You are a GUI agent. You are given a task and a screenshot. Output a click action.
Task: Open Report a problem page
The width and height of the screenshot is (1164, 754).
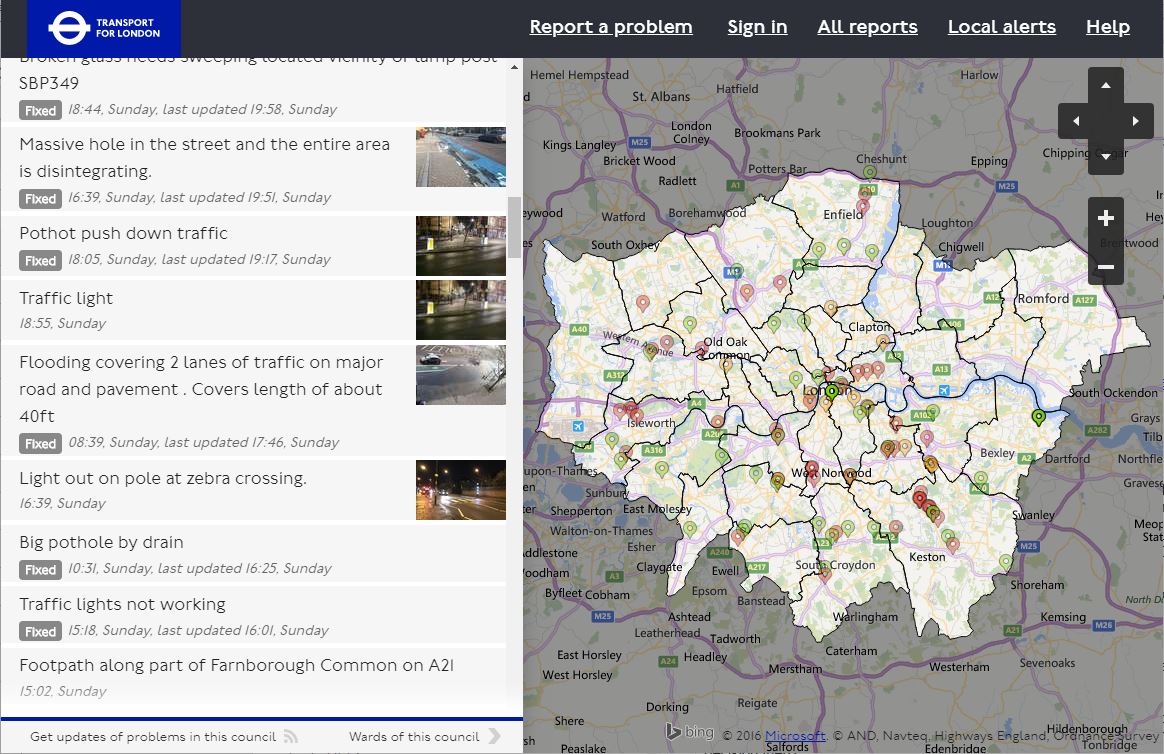pos(610,27)
